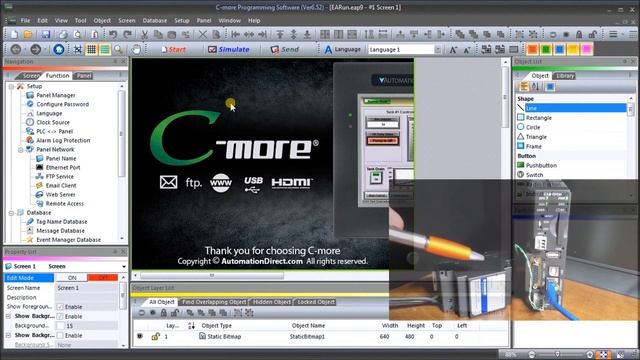640x360 pixels.
Task: Collapse the second Show Background property group
Action: [x=9, y=336]
